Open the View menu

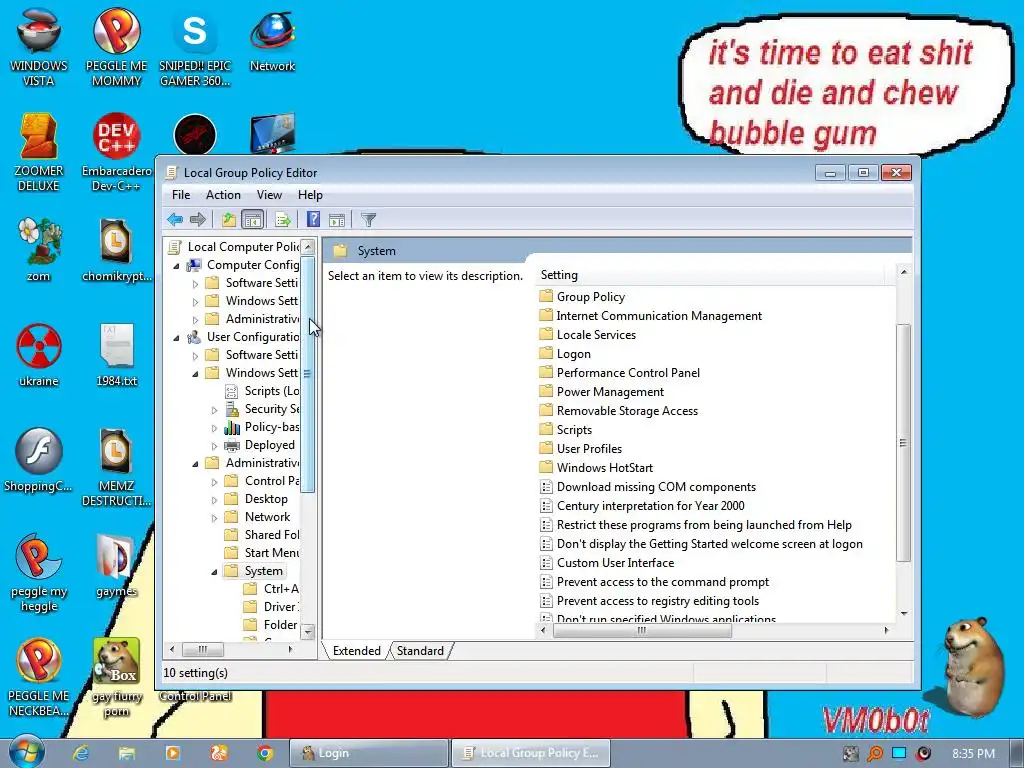pyautogui.click(x=269, y=195)
